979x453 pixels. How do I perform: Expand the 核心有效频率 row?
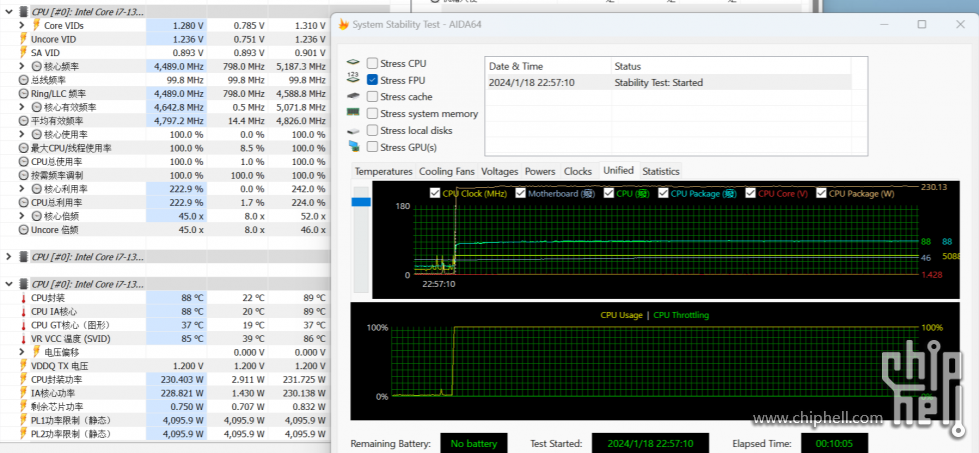click(x=22, y=107)
